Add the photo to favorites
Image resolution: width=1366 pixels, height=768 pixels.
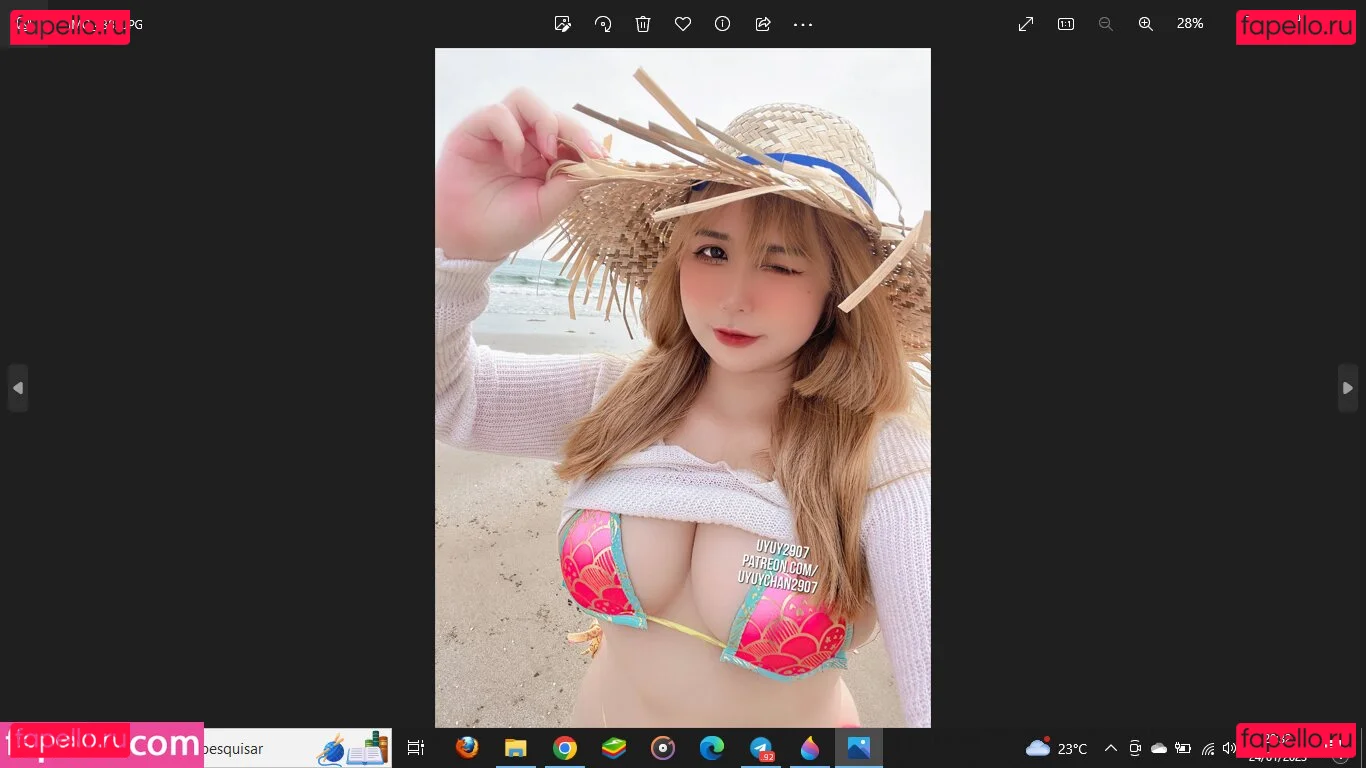pyautogui.click(x=682, y=24)
